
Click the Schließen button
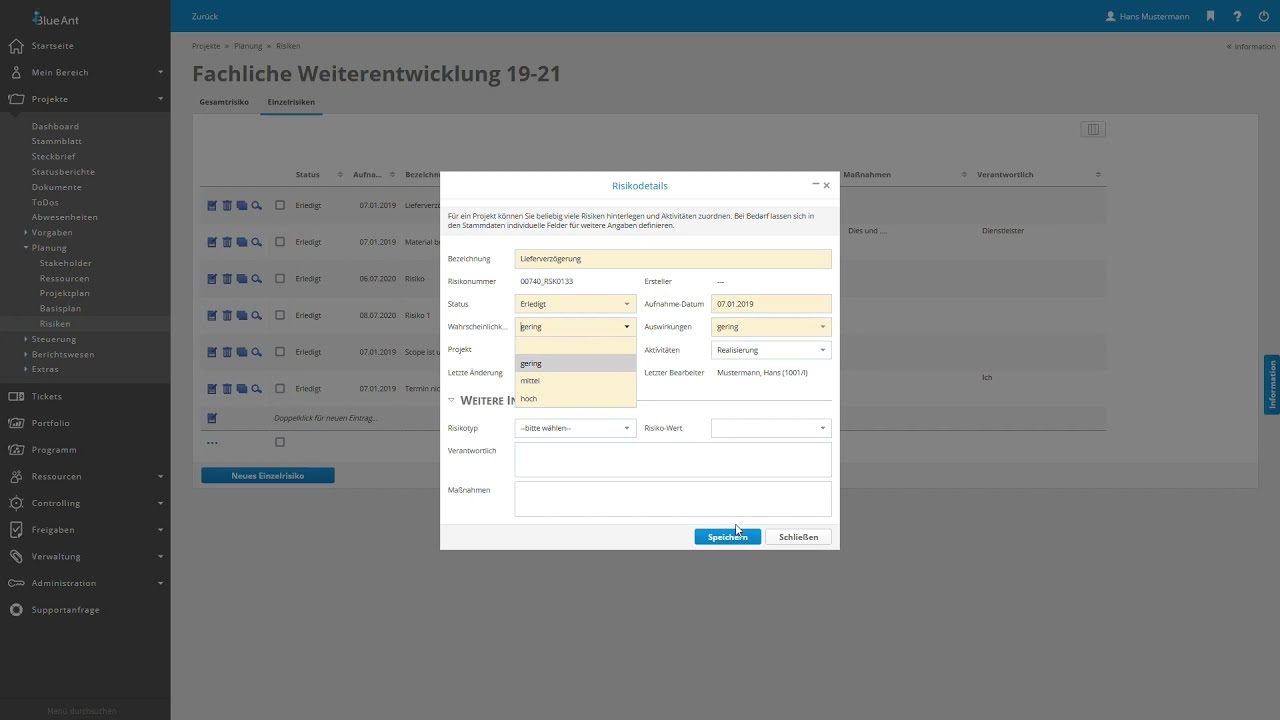click(x=798, y=537)
